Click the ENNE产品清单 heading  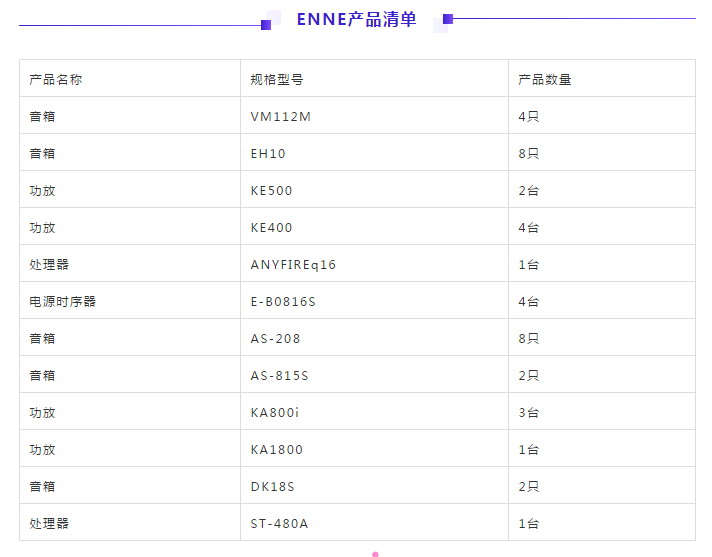[x=356, y=19]
